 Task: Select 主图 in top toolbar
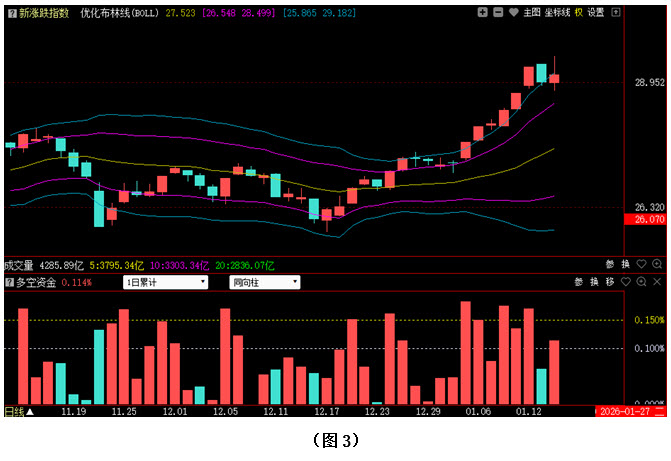531,13
